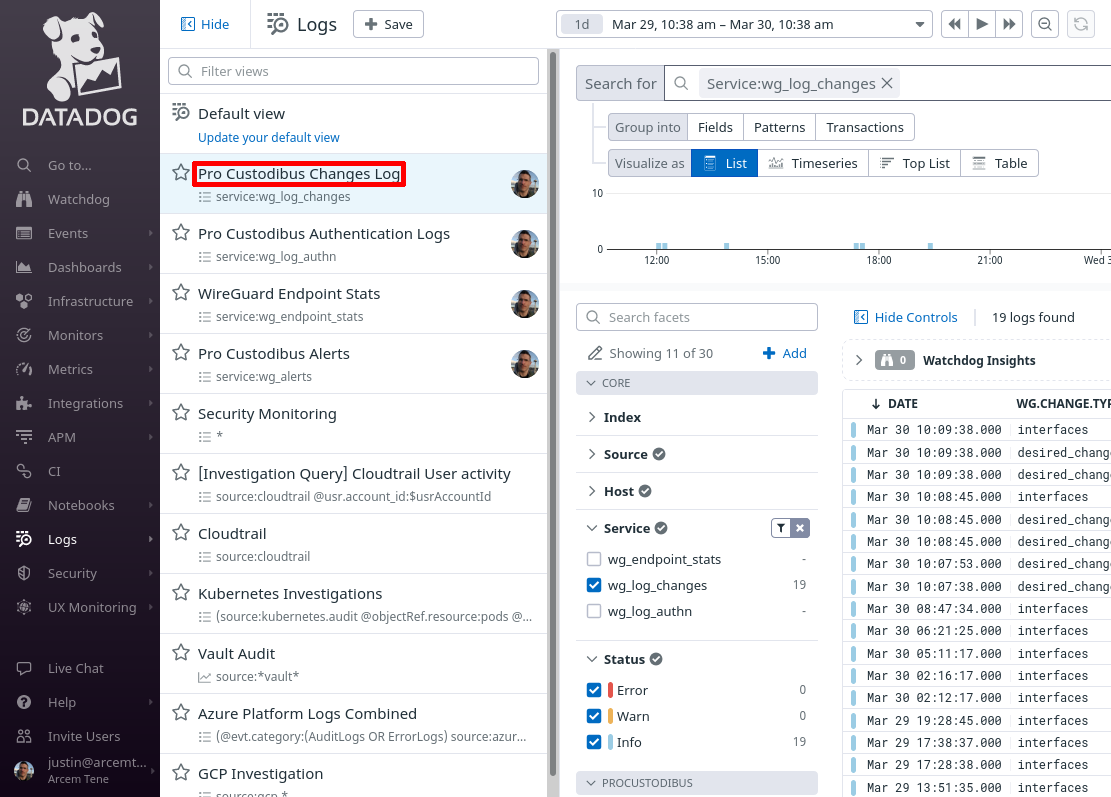Uncheck the wg_log_changes service facet
Image resolution: width=1111 pixels, height=797 pixels.
point(594,585)
